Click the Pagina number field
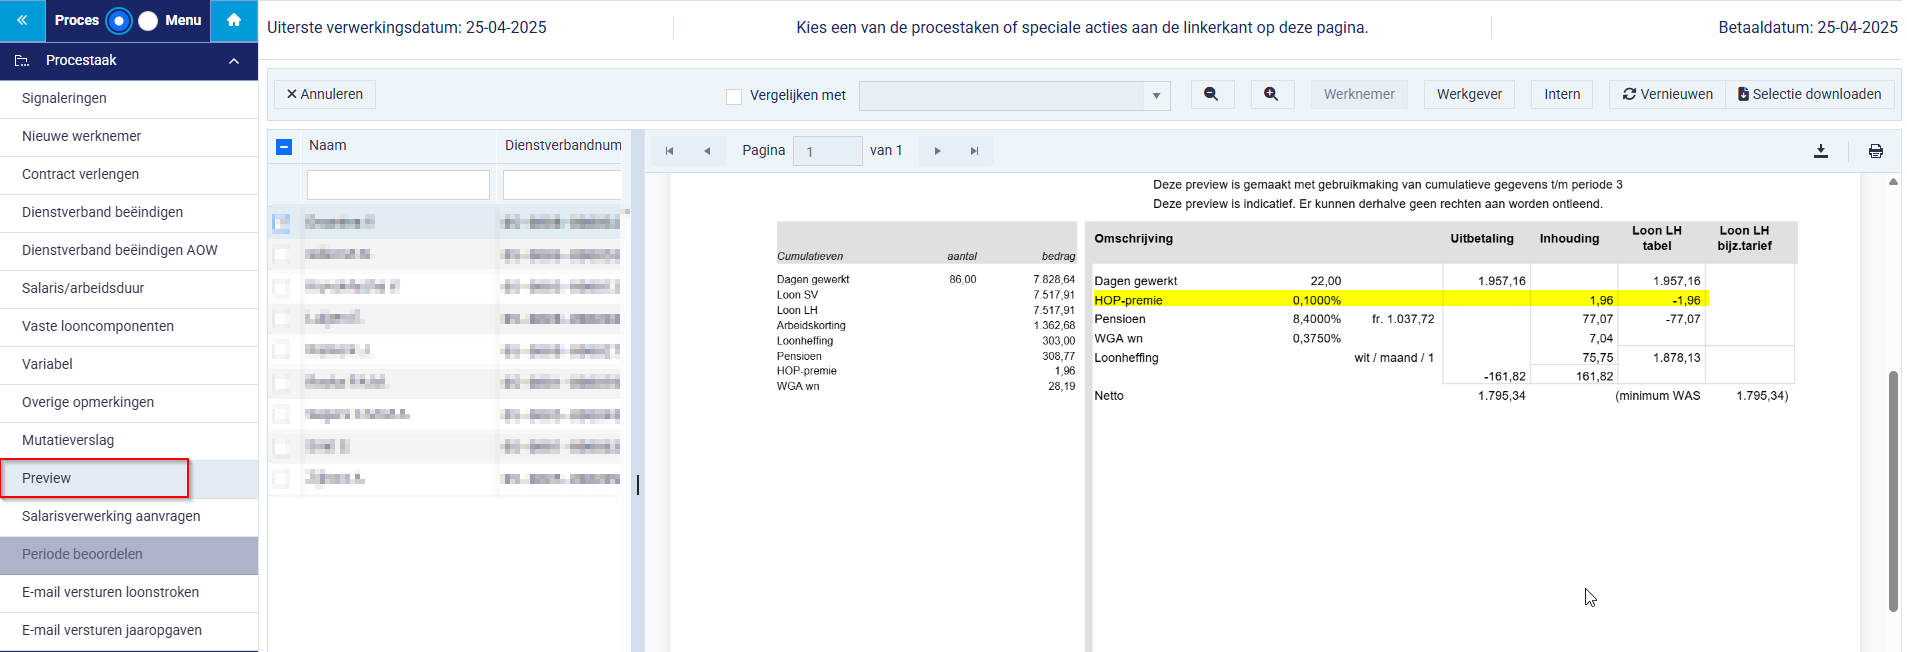This screenshot has width=1907, height=652. tap(827, 151)
